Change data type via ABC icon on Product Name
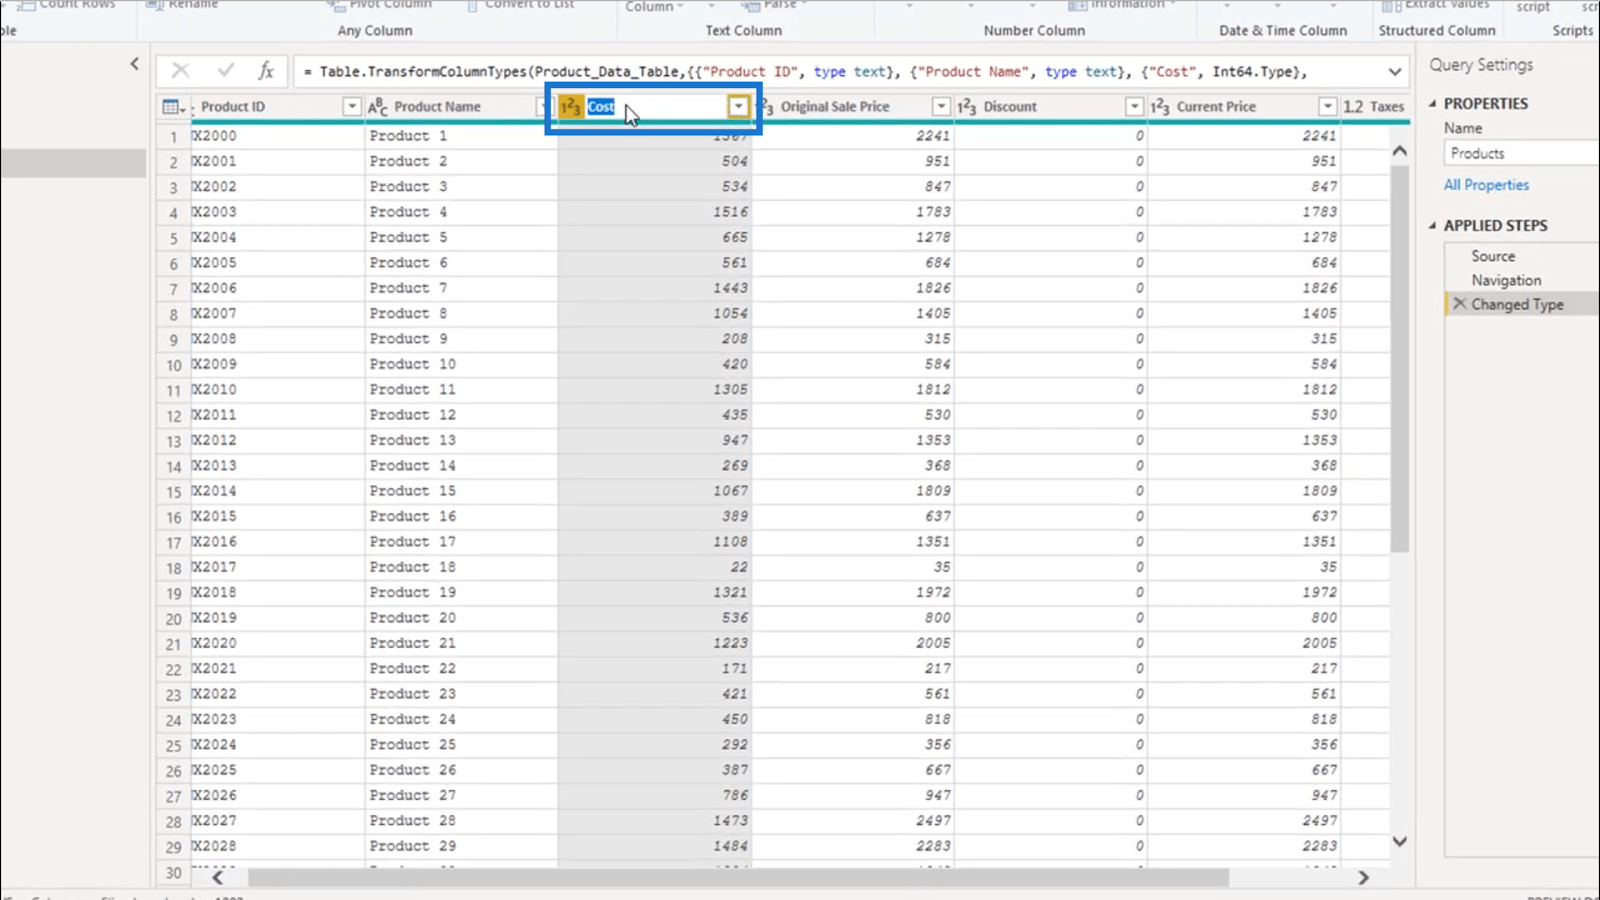The width and height of the screenshot is (1600, 900). tap(378, 106)
